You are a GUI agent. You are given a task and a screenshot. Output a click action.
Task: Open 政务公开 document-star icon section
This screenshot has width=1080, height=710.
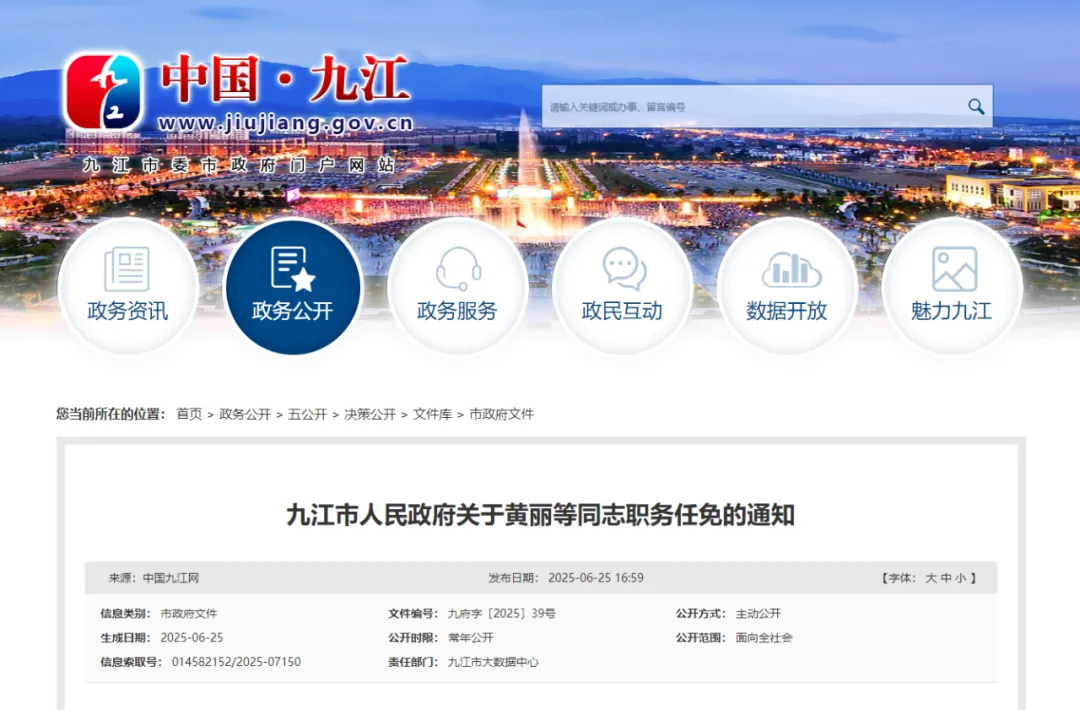point(293,286)
